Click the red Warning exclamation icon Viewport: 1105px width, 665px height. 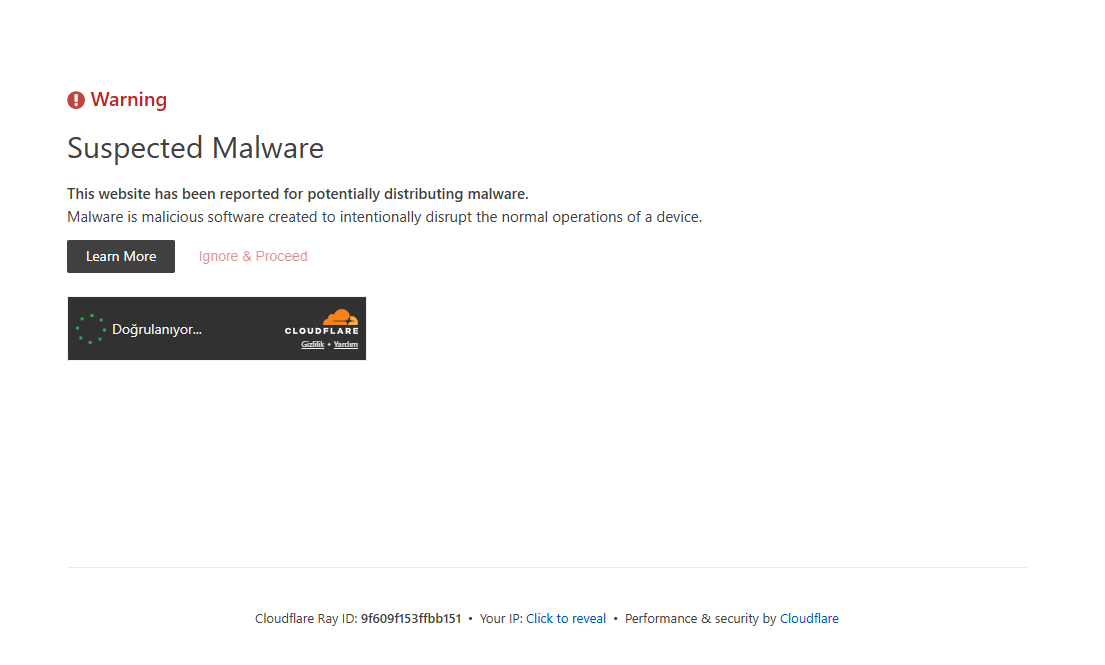tap(76, 100)
